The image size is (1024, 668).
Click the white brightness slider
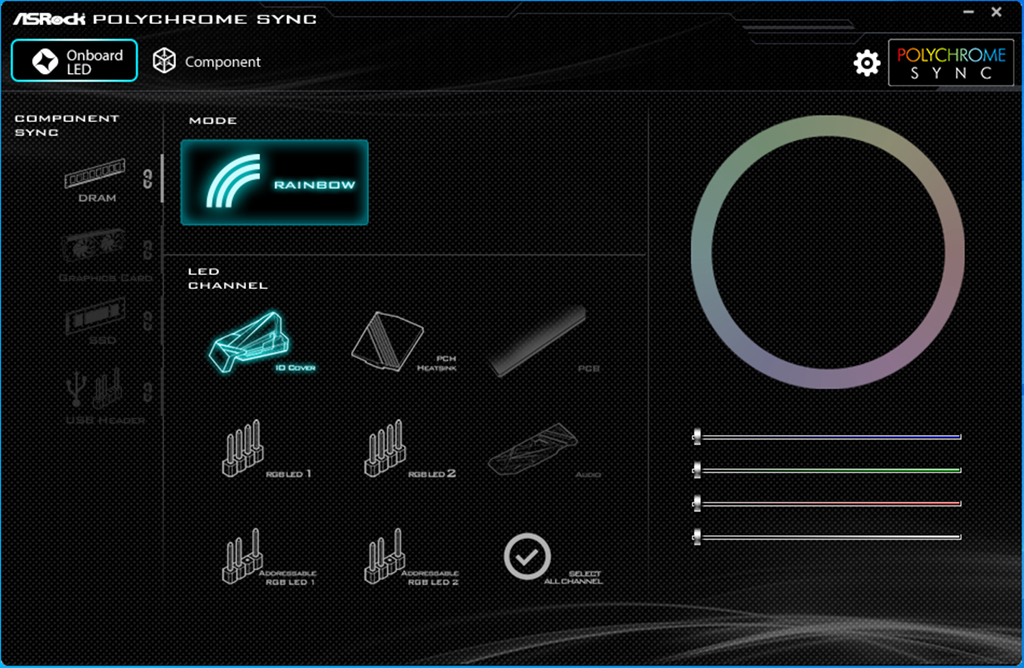[827, 537]
